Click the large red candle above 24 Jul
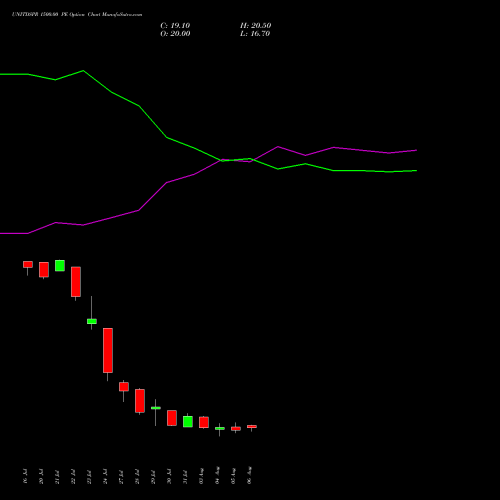 (x=108, y=350)
